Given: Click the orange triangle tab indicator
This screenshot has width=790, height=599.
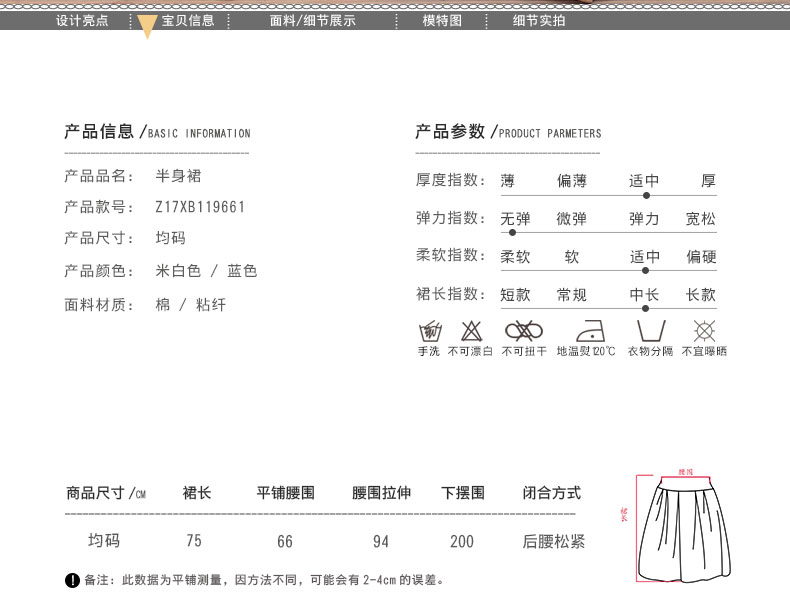Looking at the screenshot, I should (x=147, y=27).
